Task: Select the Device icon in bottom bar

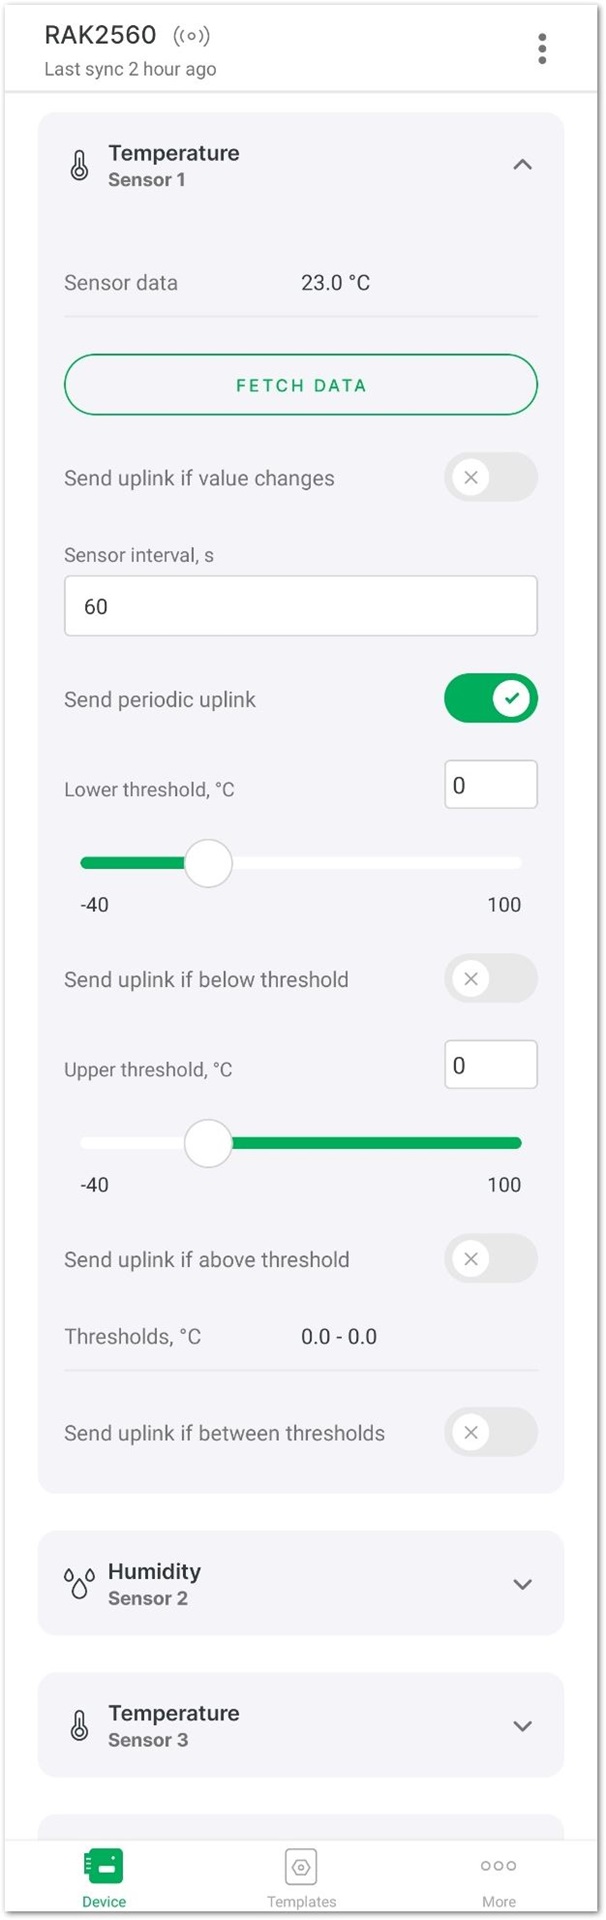Action: (x=104, y=1866)
